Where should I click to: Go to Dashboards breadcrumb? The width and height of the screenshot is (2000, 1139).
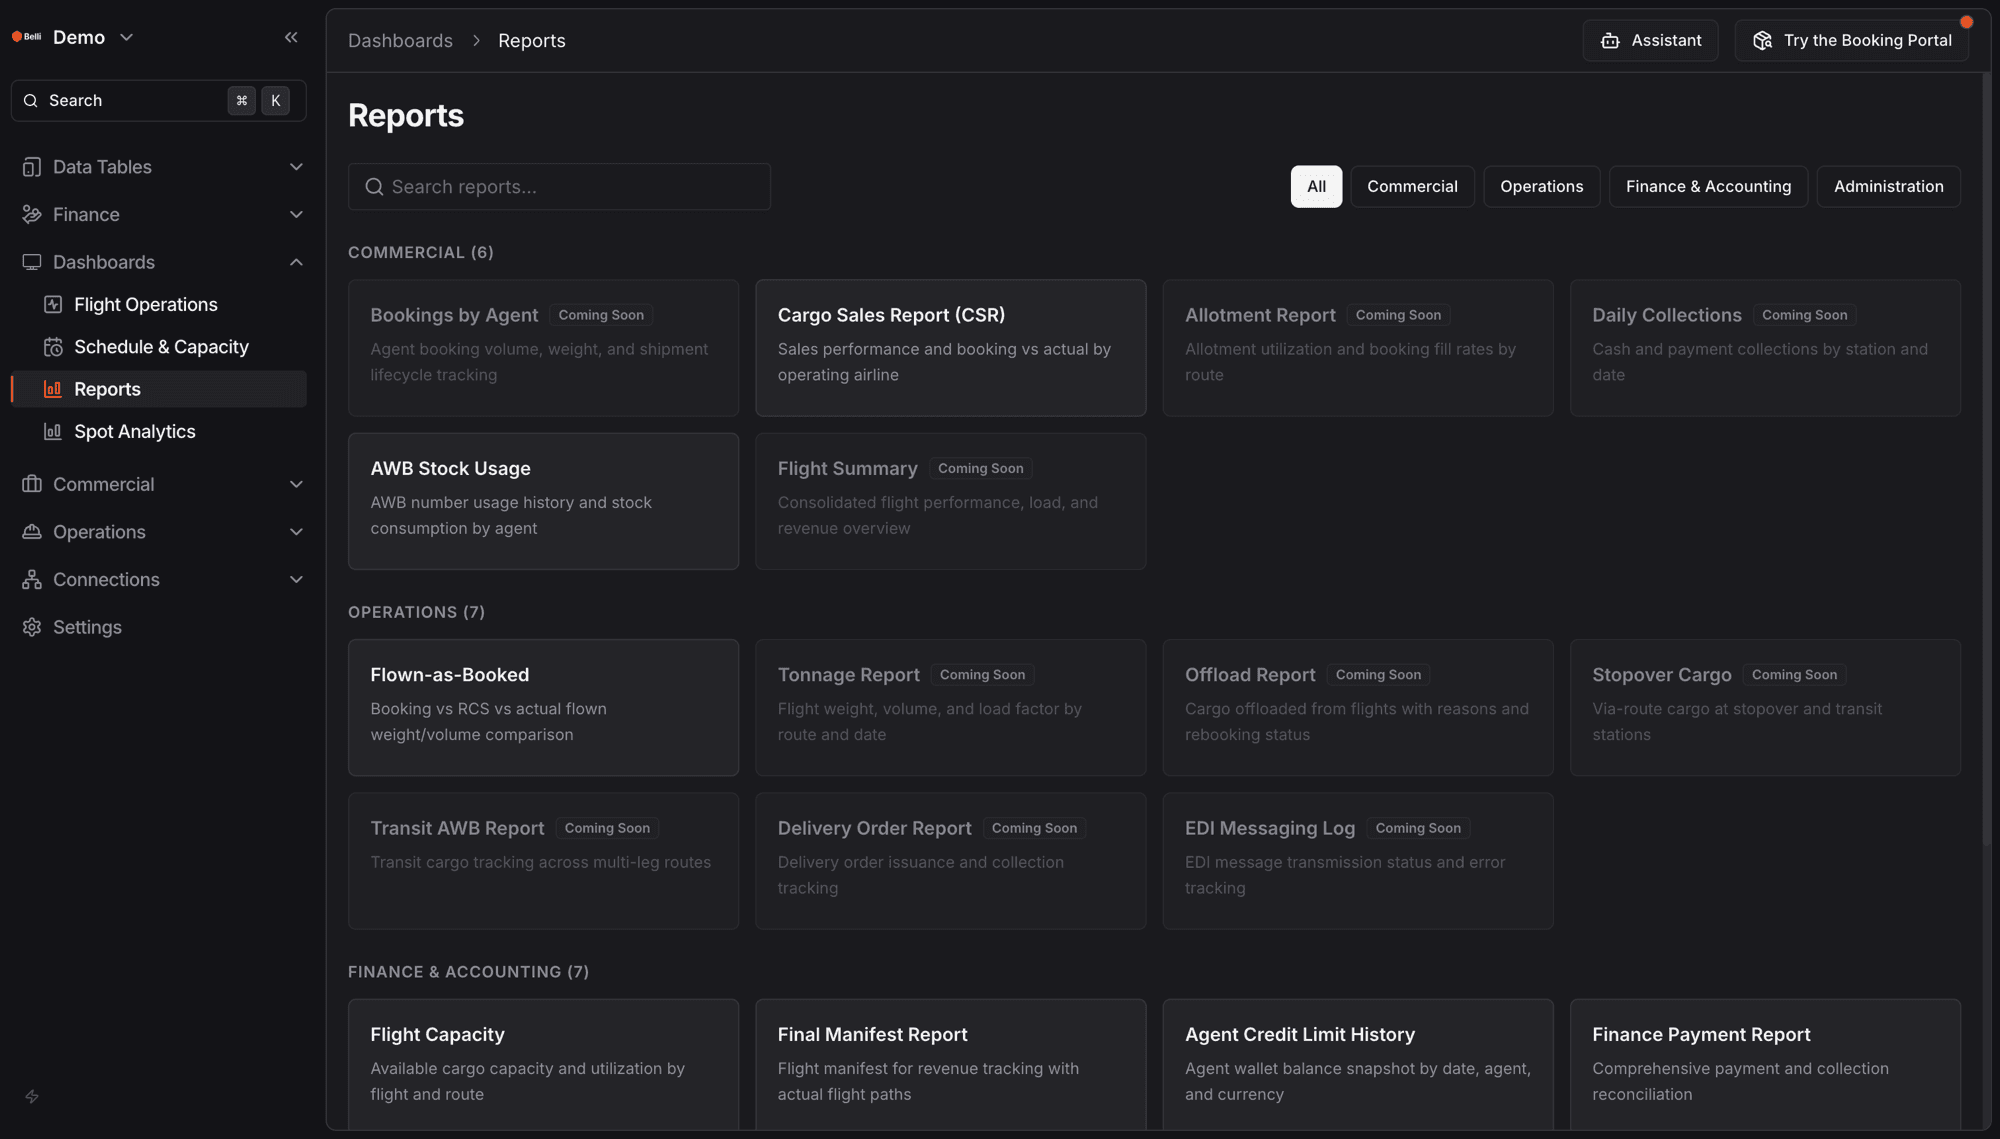click(400, 41)
